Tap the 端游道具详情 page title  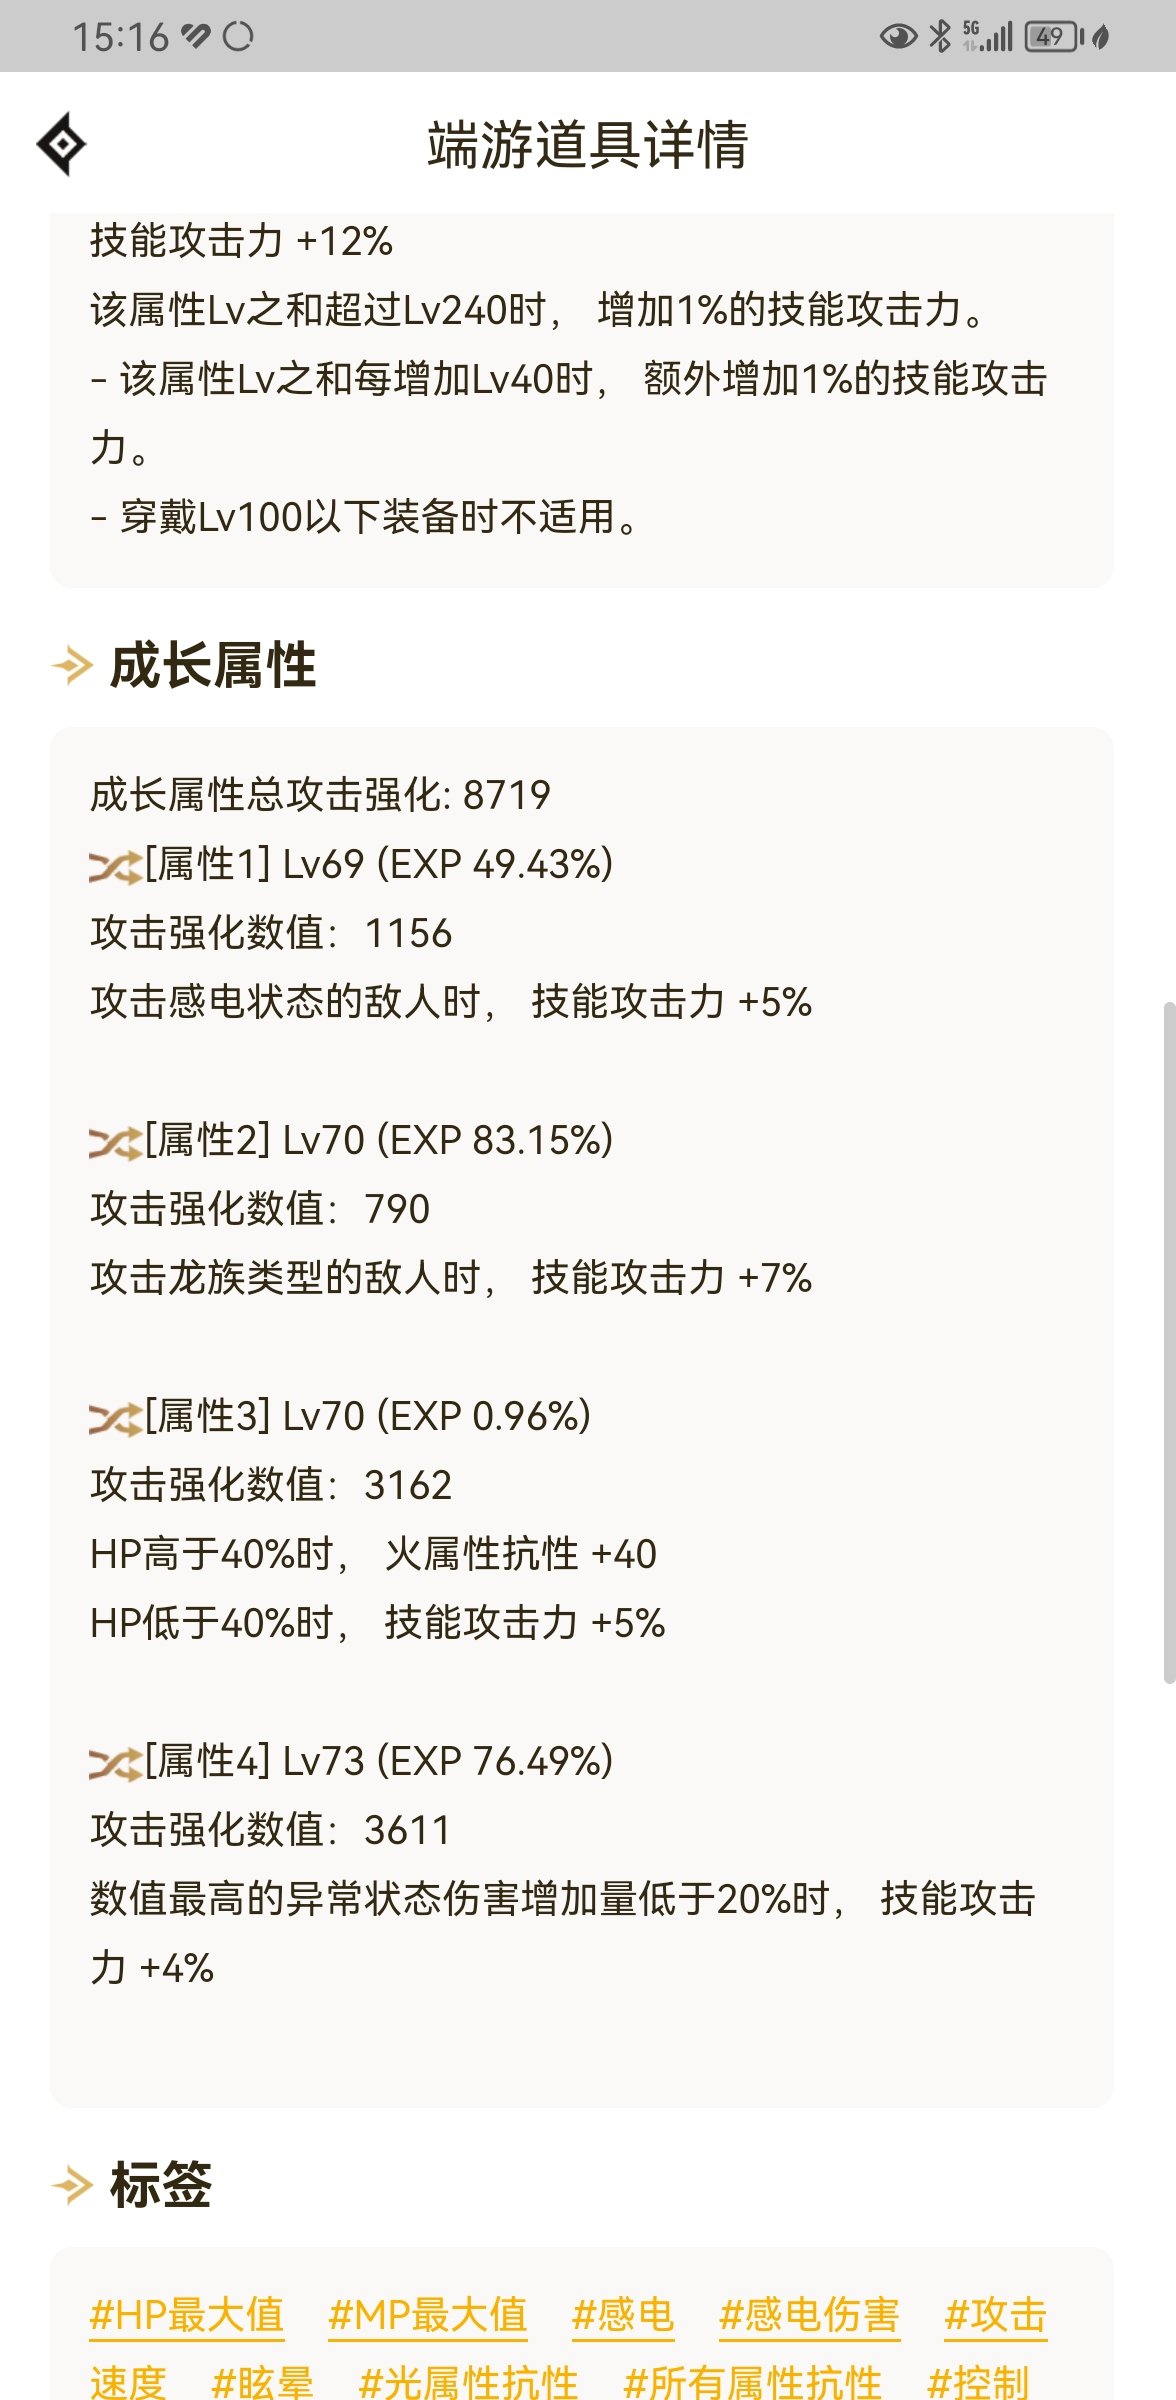point(588,144)
